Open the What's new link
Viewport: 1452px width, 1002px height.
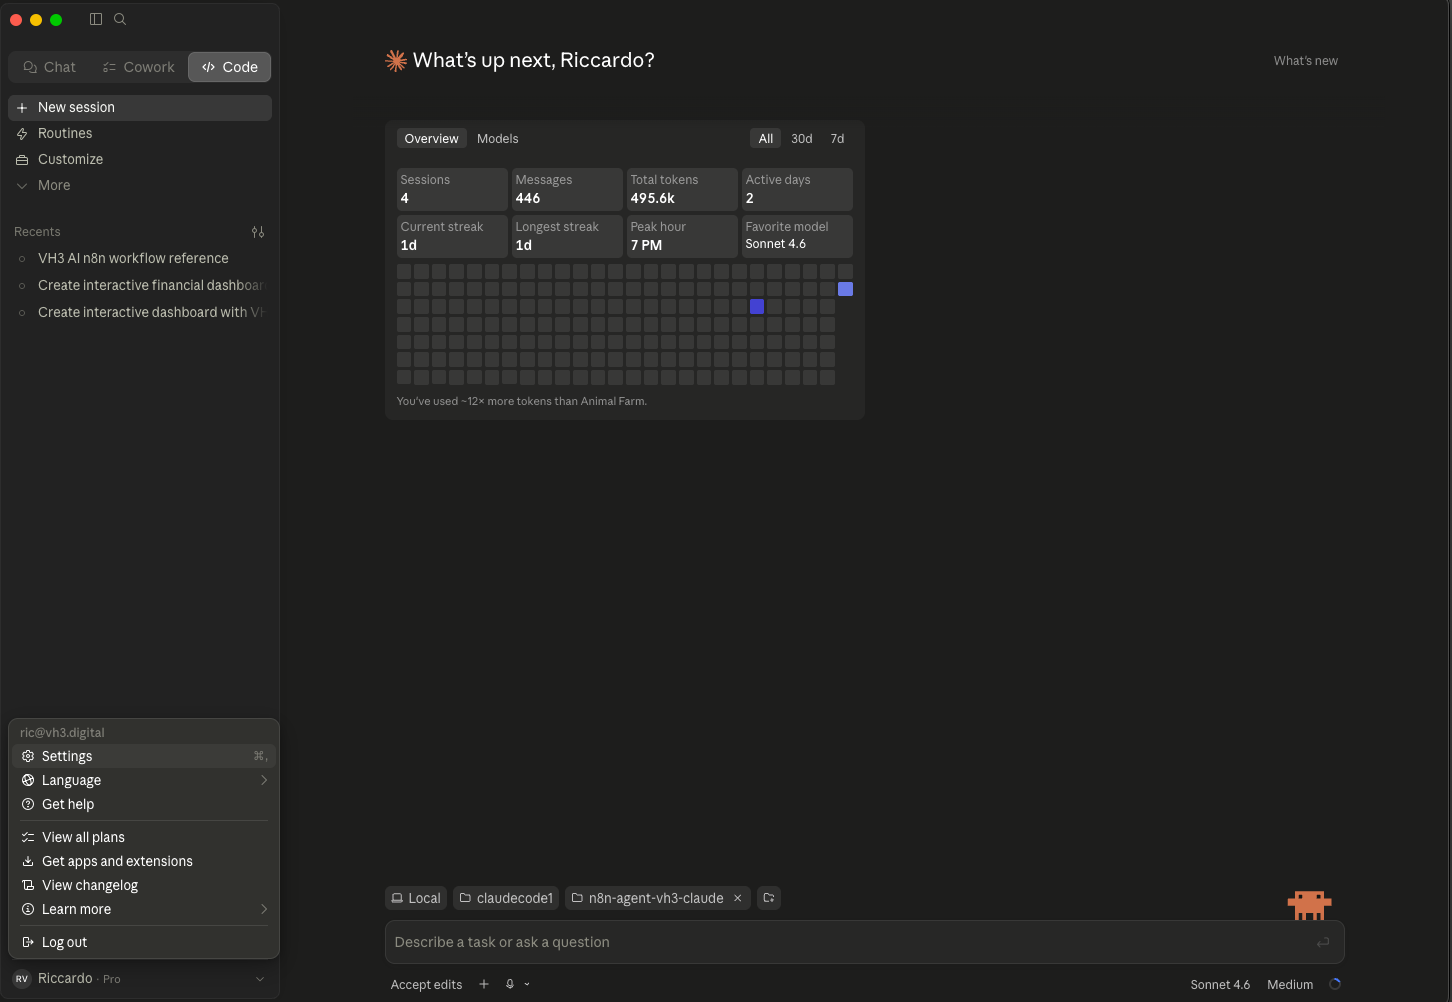1305,61
